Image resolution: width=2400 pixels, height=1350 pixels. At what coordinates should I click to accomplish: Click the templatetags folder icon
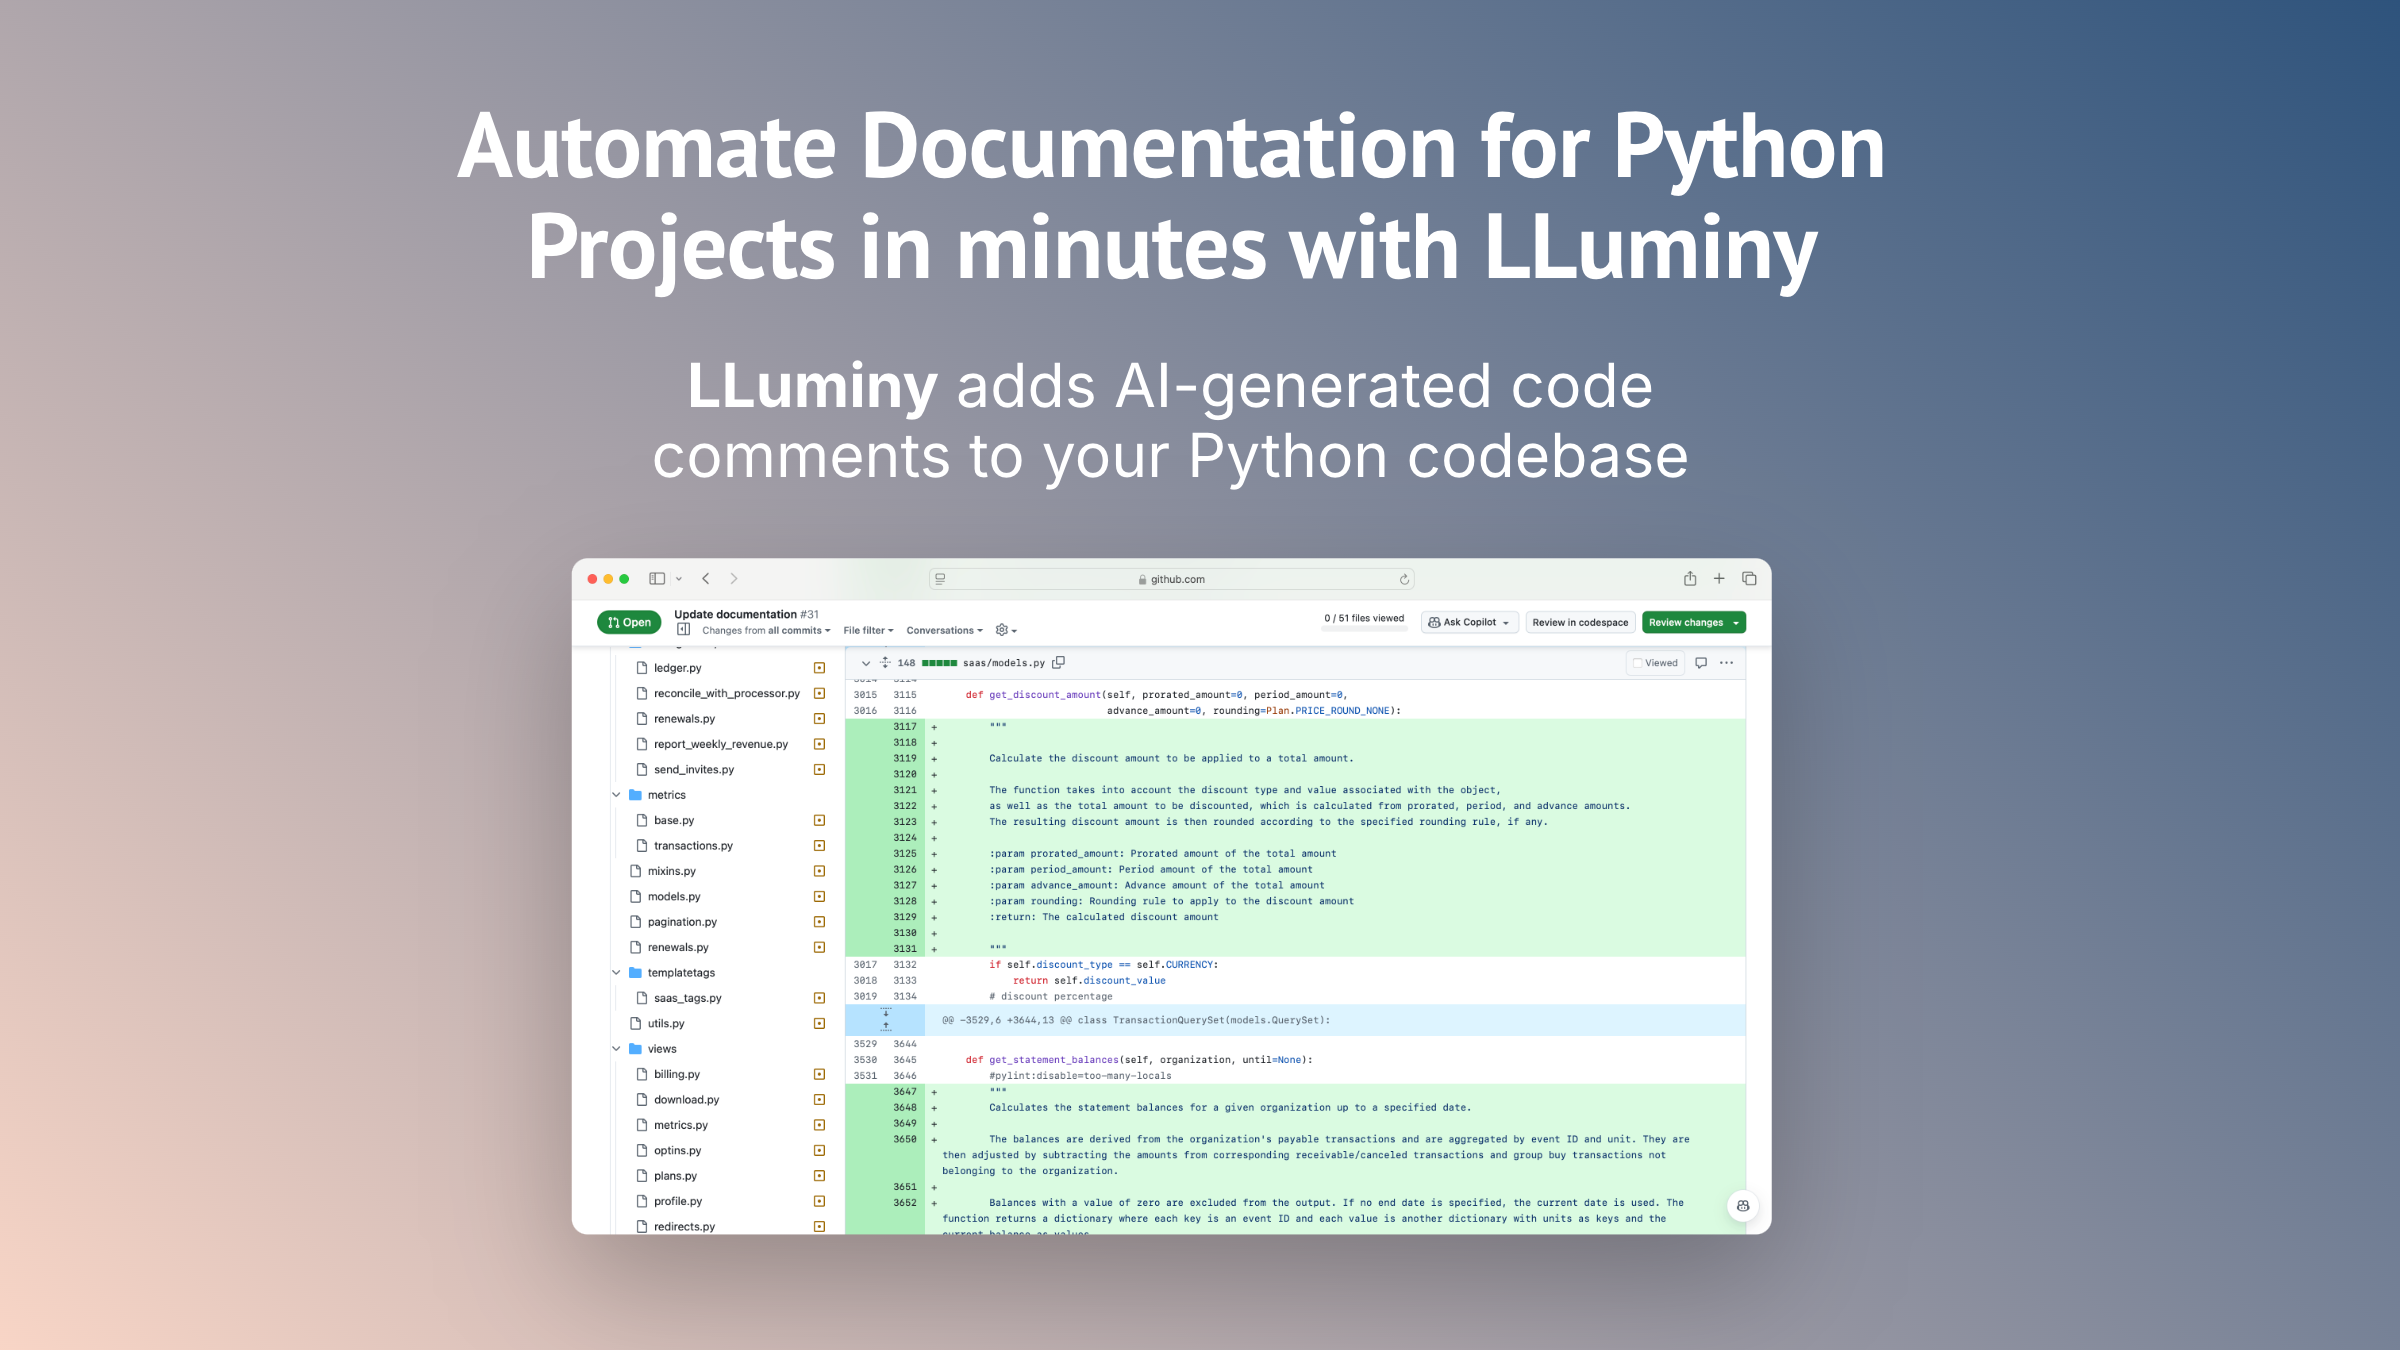[635, 973]
